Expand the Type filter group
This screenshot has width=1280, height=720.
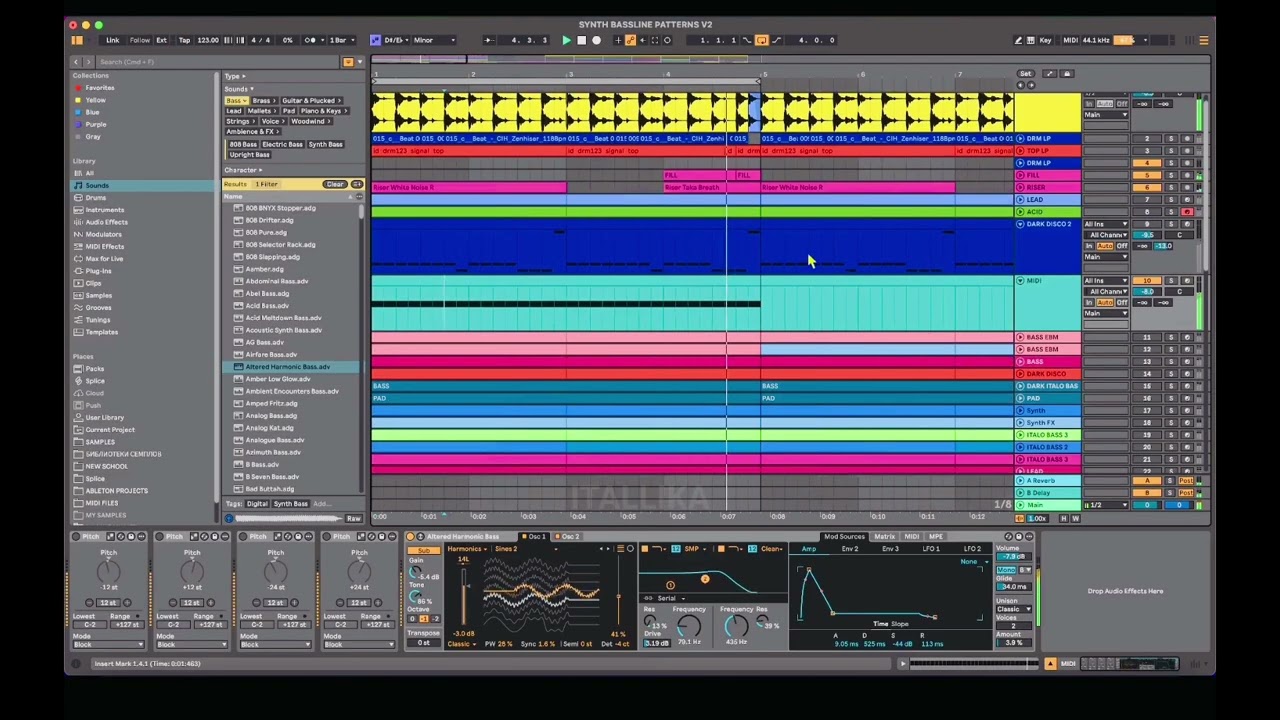[x=235, y=76]
